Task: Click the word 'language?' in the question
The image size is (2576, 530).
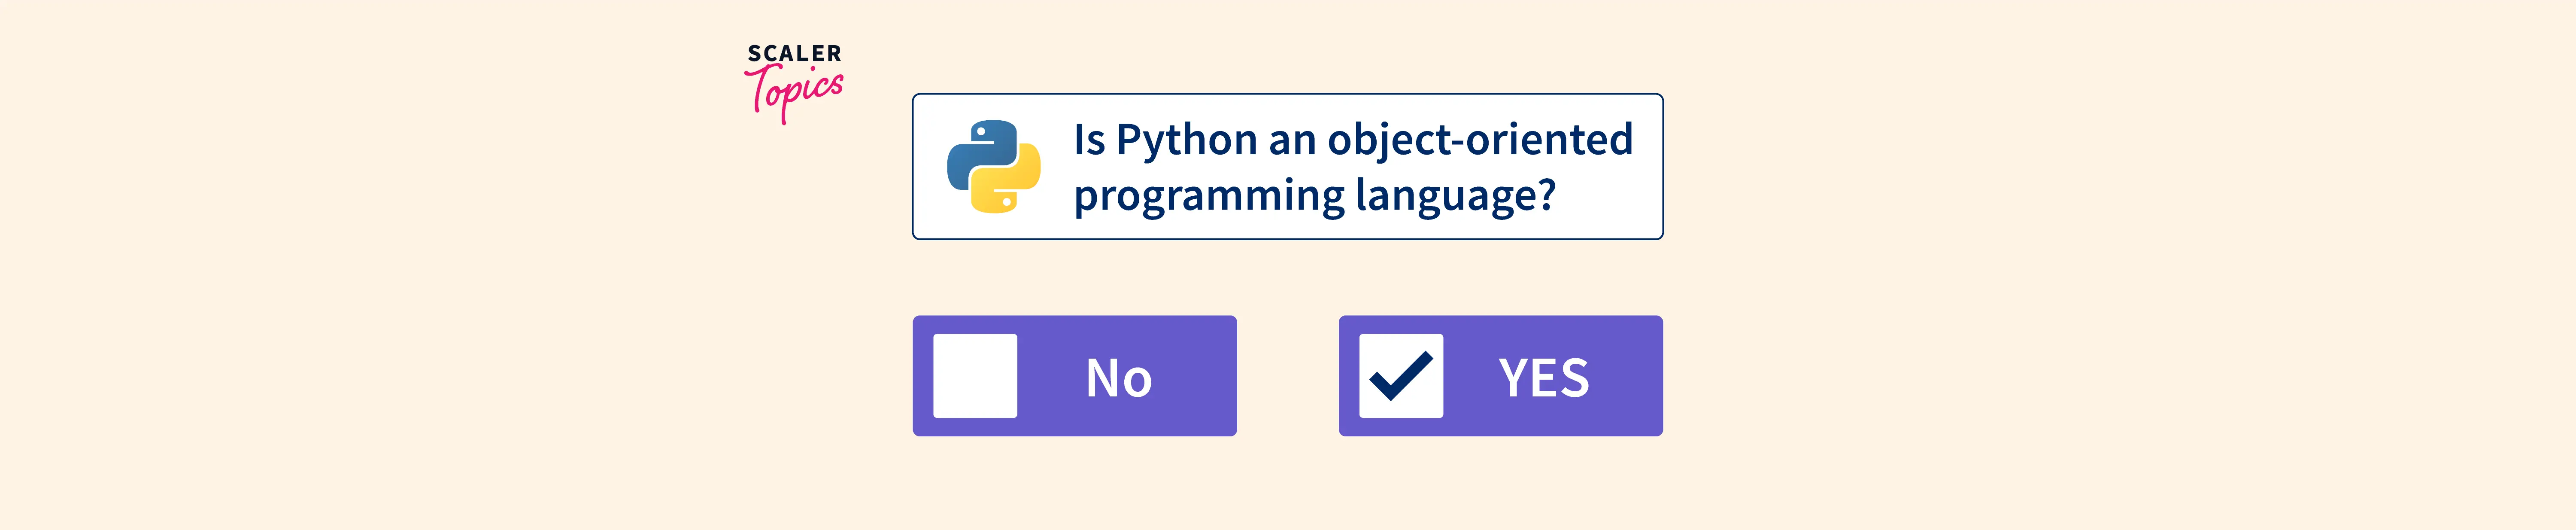Action: point(1455,195)
